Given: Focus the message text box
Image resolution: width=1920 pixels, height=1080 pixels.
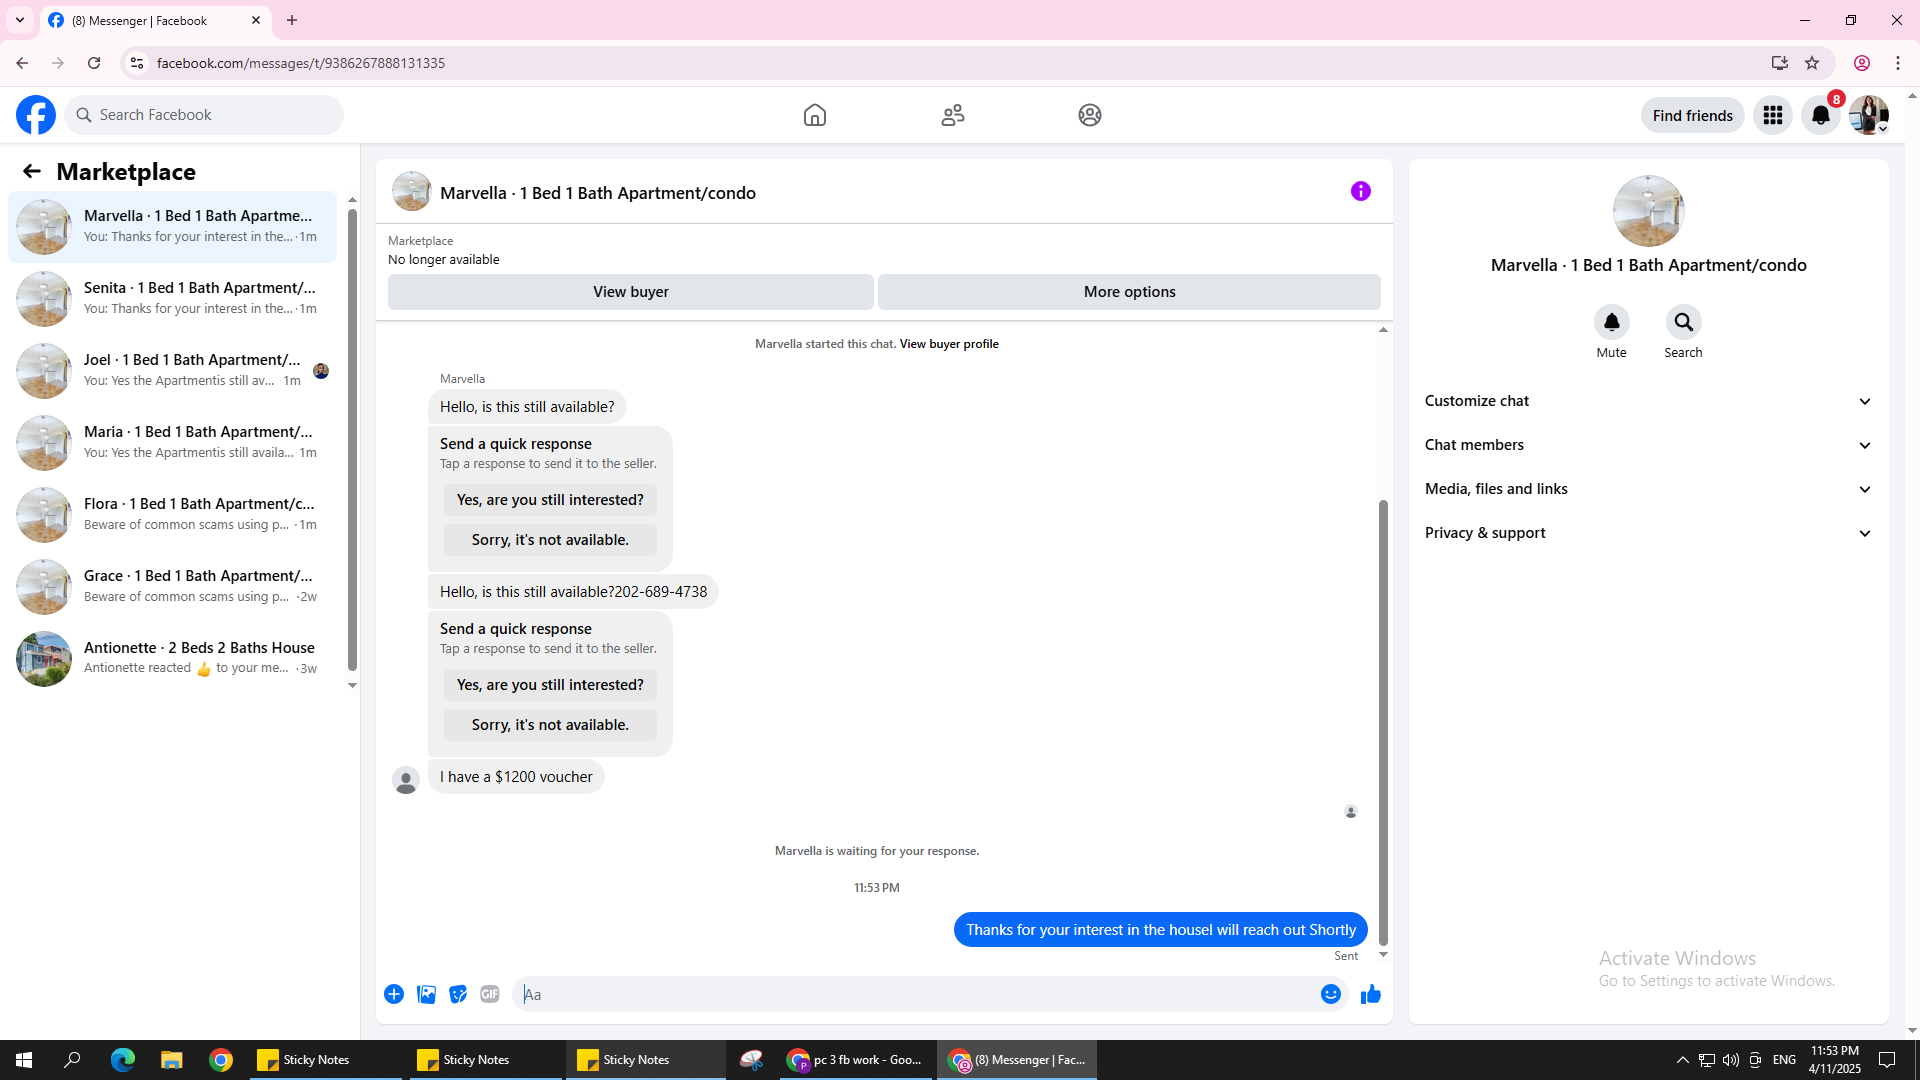Looking at the screenshot, I should tap(920, 994).
